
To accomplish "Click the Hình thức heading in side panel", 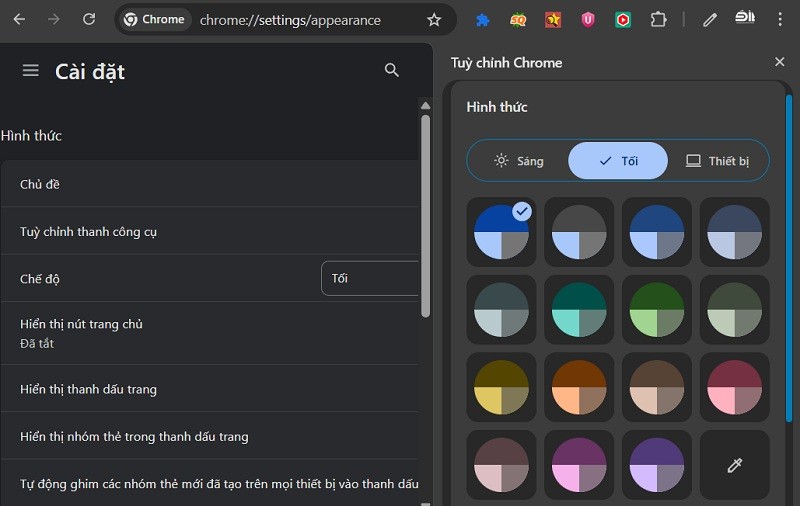I will [496, 107].
